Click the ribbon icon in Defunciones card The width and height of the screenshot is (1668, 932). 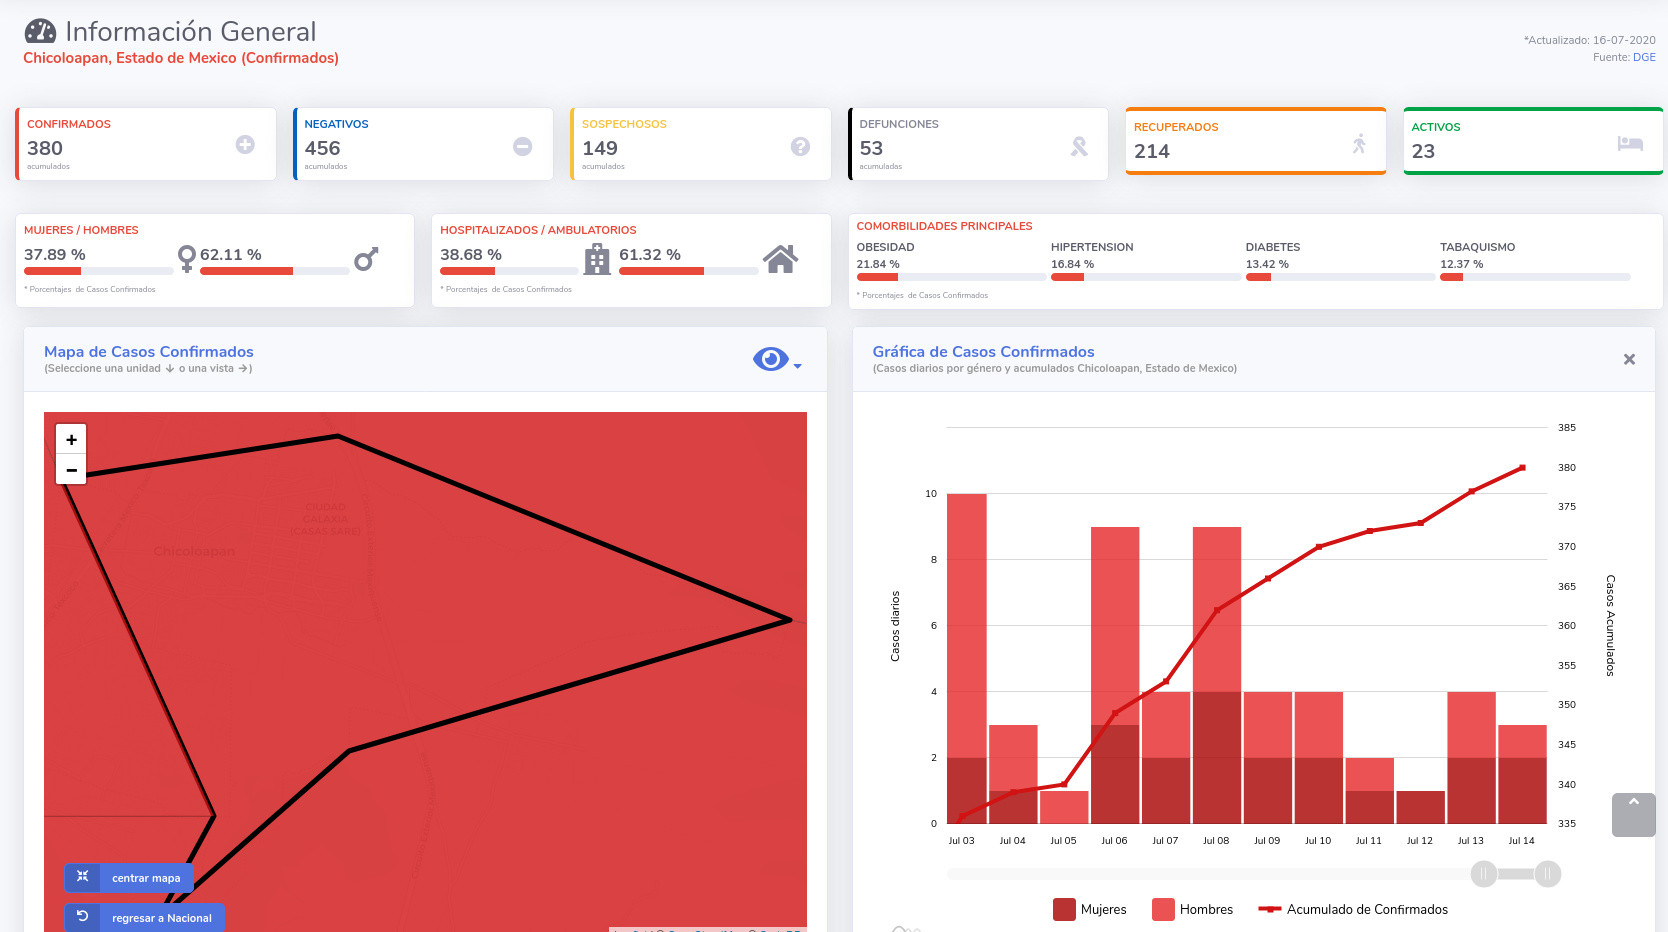(x=1079, y=146)
